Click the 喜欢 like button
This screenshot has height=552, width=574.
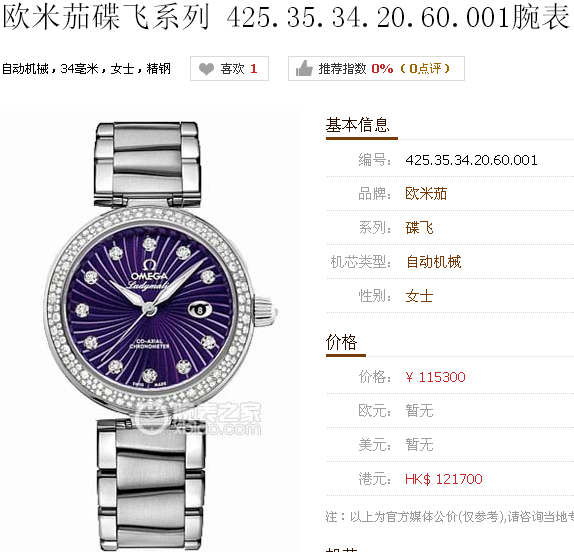229,68
